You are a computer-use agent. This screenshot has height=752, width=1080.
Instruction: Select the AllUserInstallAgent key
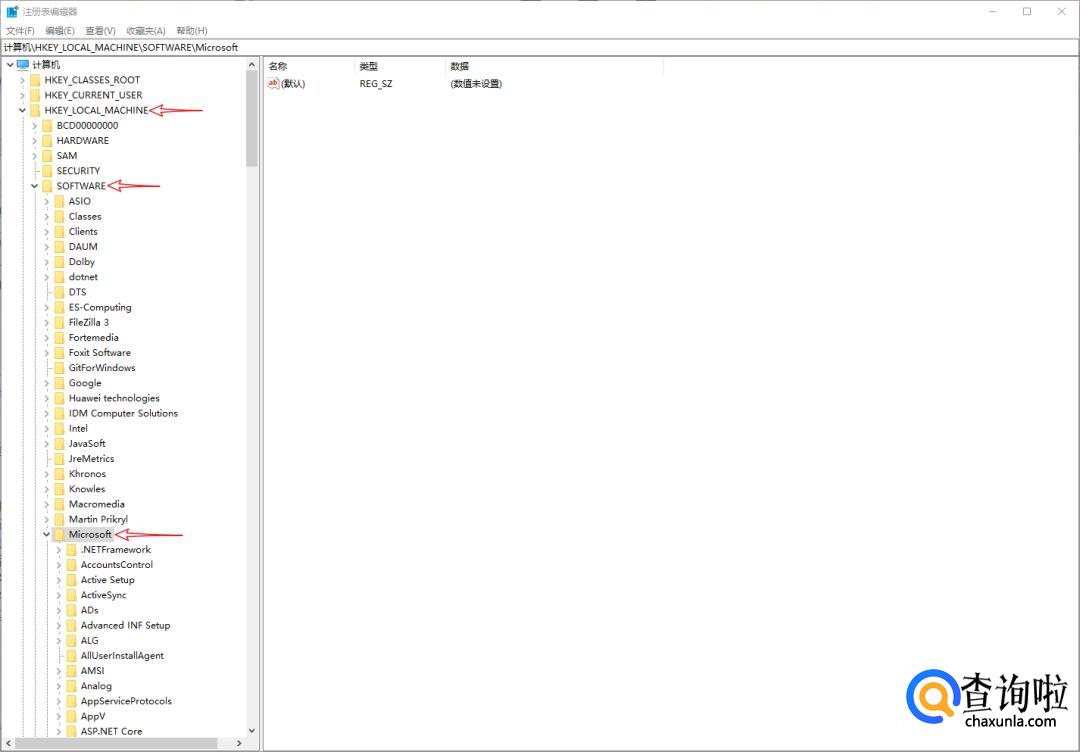(123, 656)
